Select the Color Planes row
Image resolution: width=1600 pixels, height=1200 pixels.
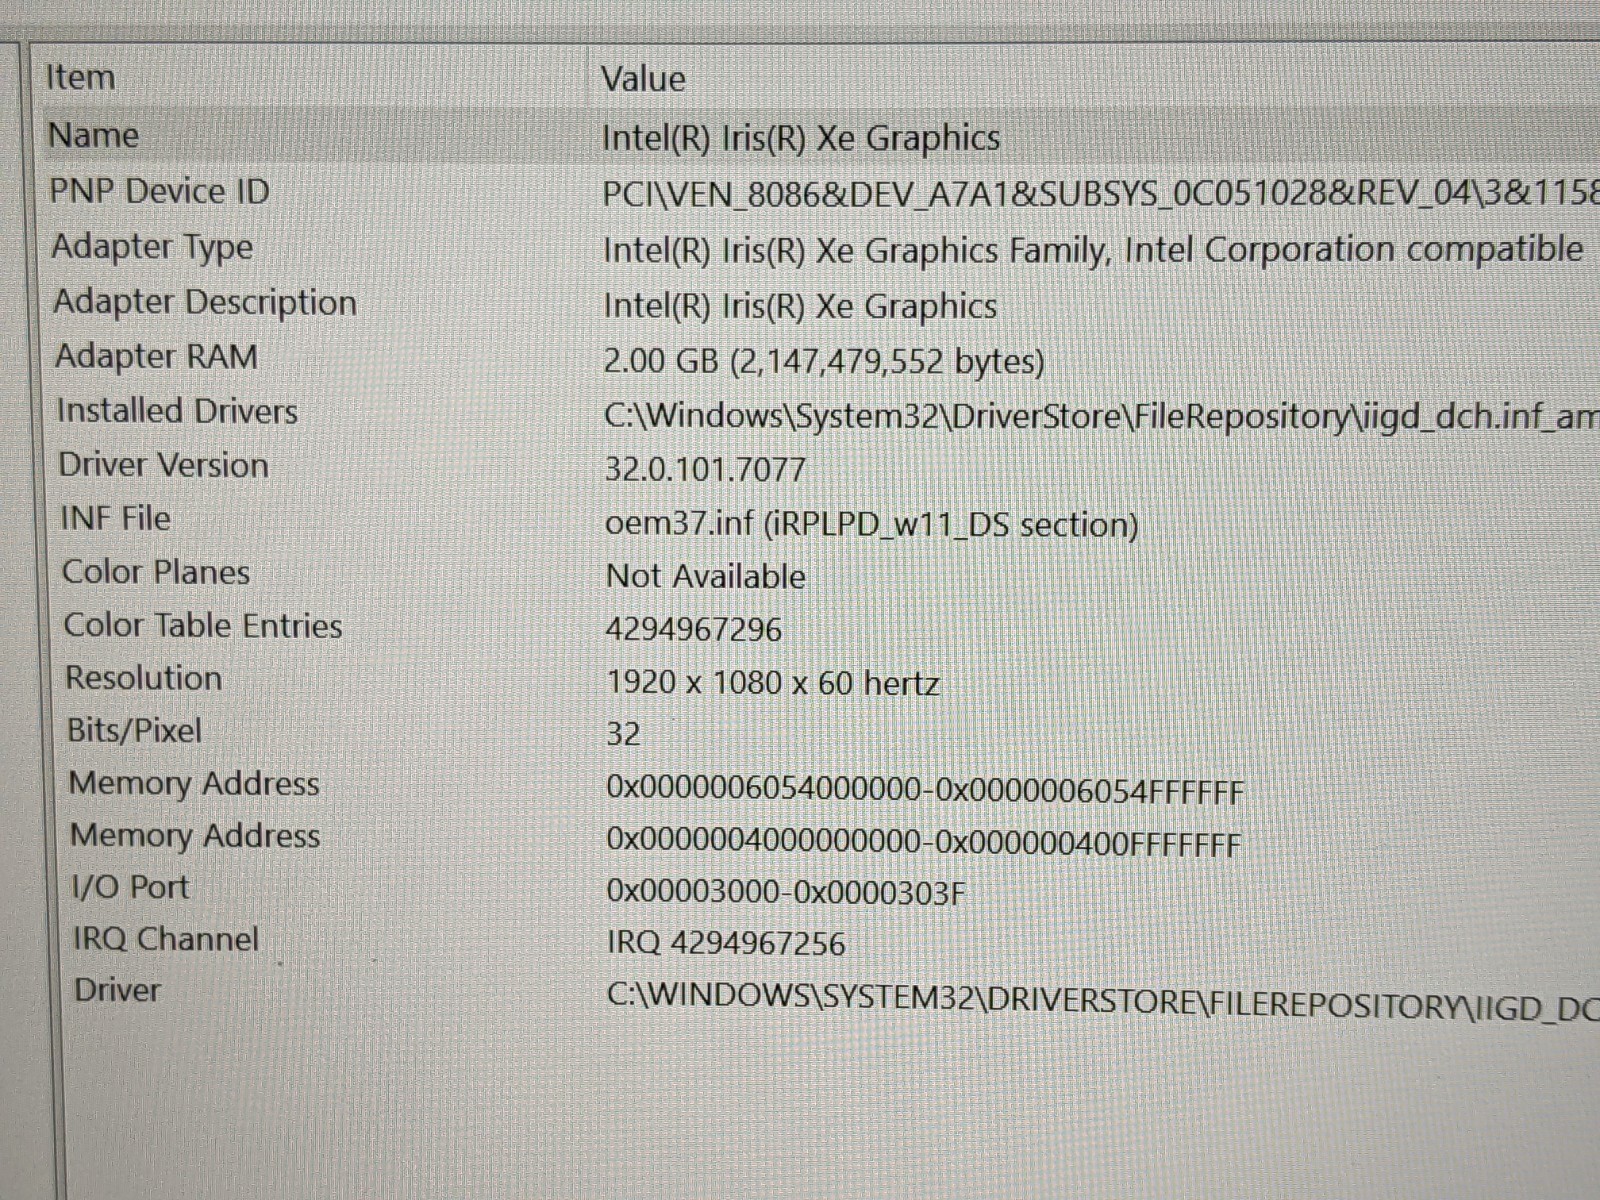click(156, 572)
